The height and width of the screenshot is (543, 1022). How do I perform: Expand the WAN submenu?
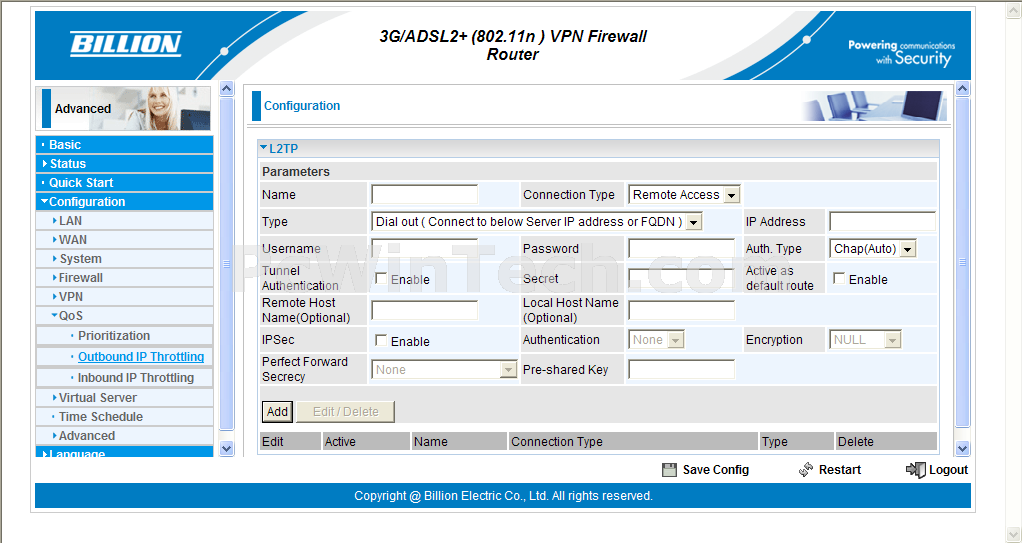124,240
